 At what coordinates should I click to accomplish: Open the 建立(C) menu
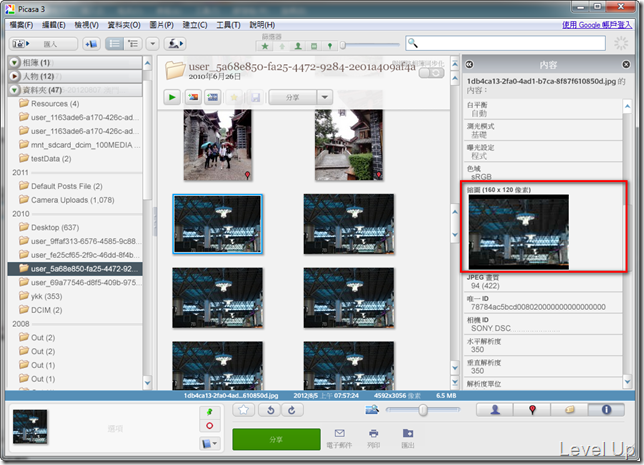pyautogui.click(x=195, y=25)
